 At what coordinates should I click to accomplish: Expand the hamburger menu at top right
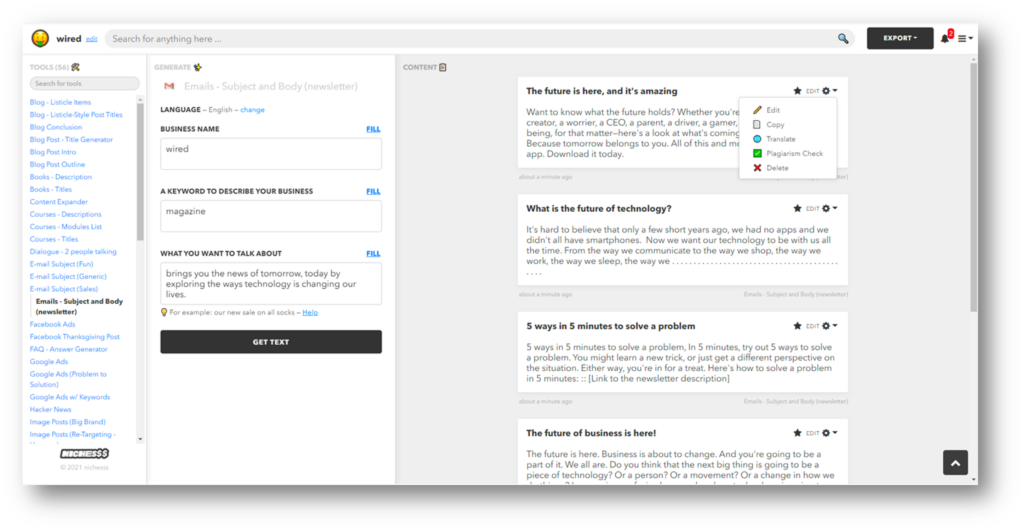[965, 39]
